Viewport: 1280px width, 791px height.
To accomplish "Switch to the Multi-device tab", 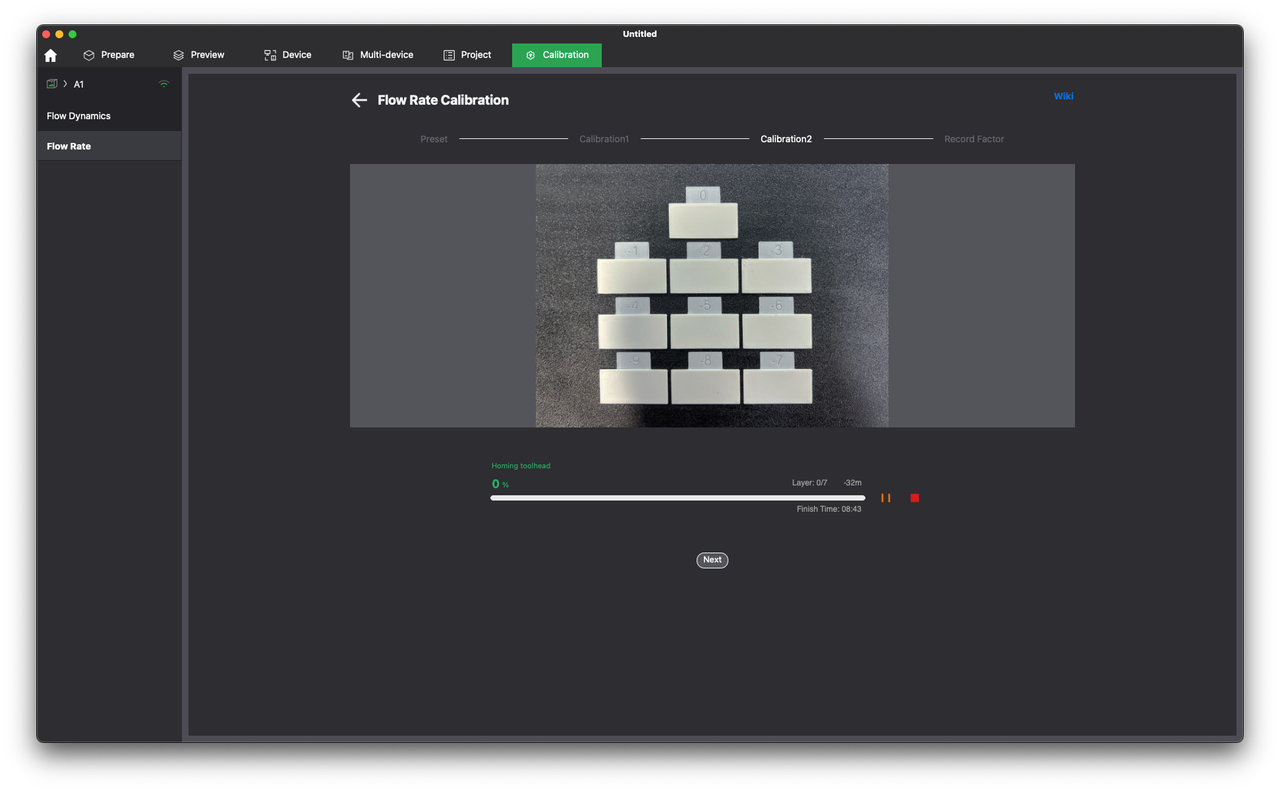I will (x=377, y=55).
